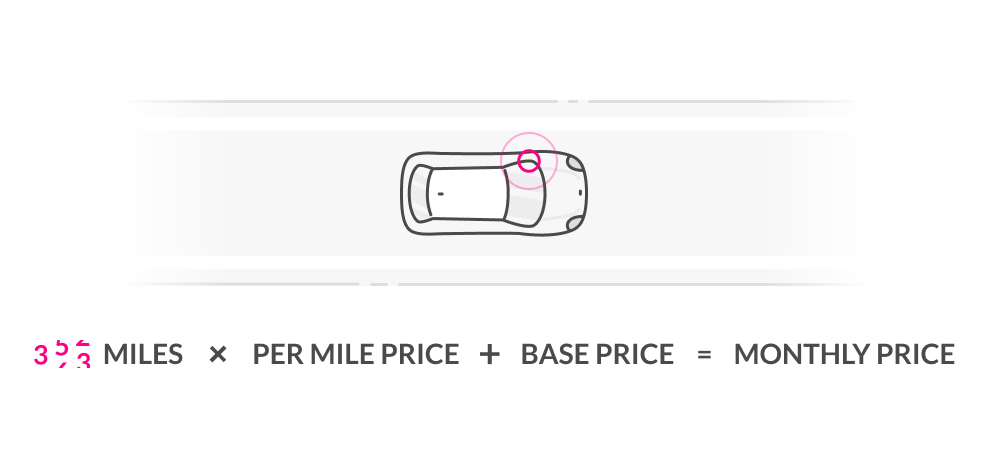
Task: Select the BASE PRICE text
Action: point(597,354)
